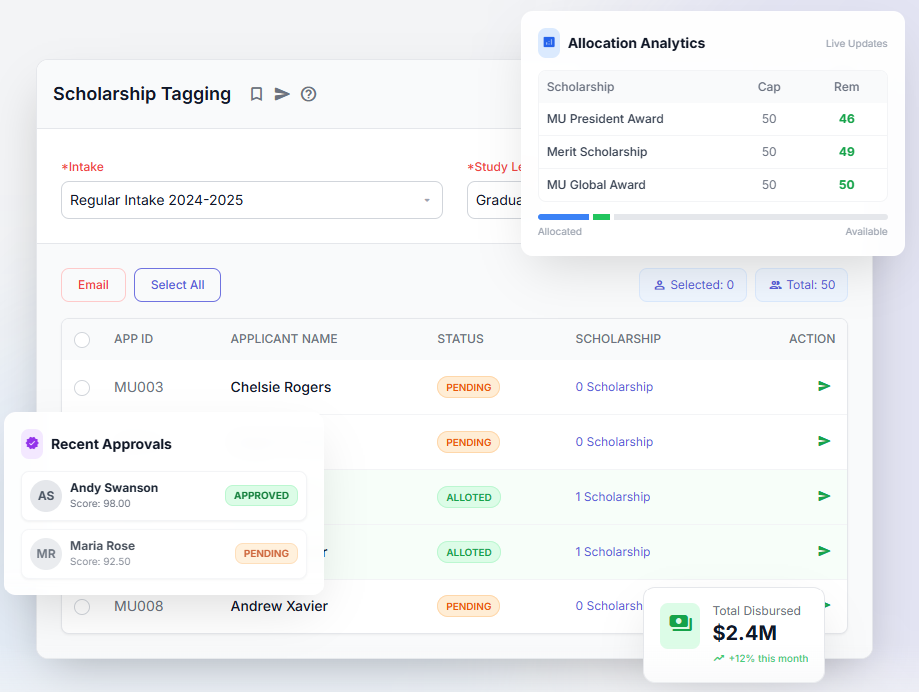Image resolution: width=919 pixels, height=692 pixels.
Task: Click the APPLICANT NAME column header
Action: coord(284,339)
